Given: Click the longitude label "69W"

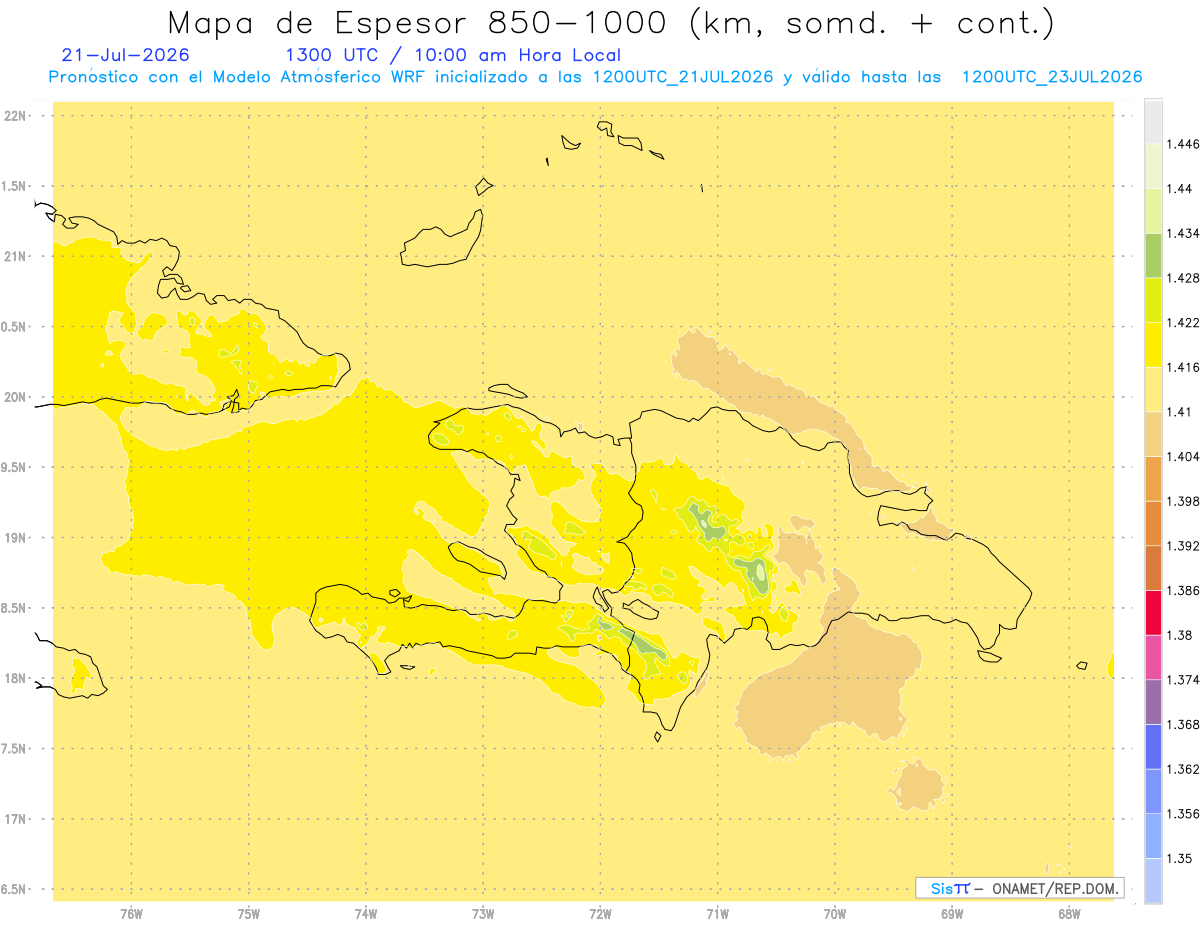Looking at the screenshot, I should coord(952,913).
